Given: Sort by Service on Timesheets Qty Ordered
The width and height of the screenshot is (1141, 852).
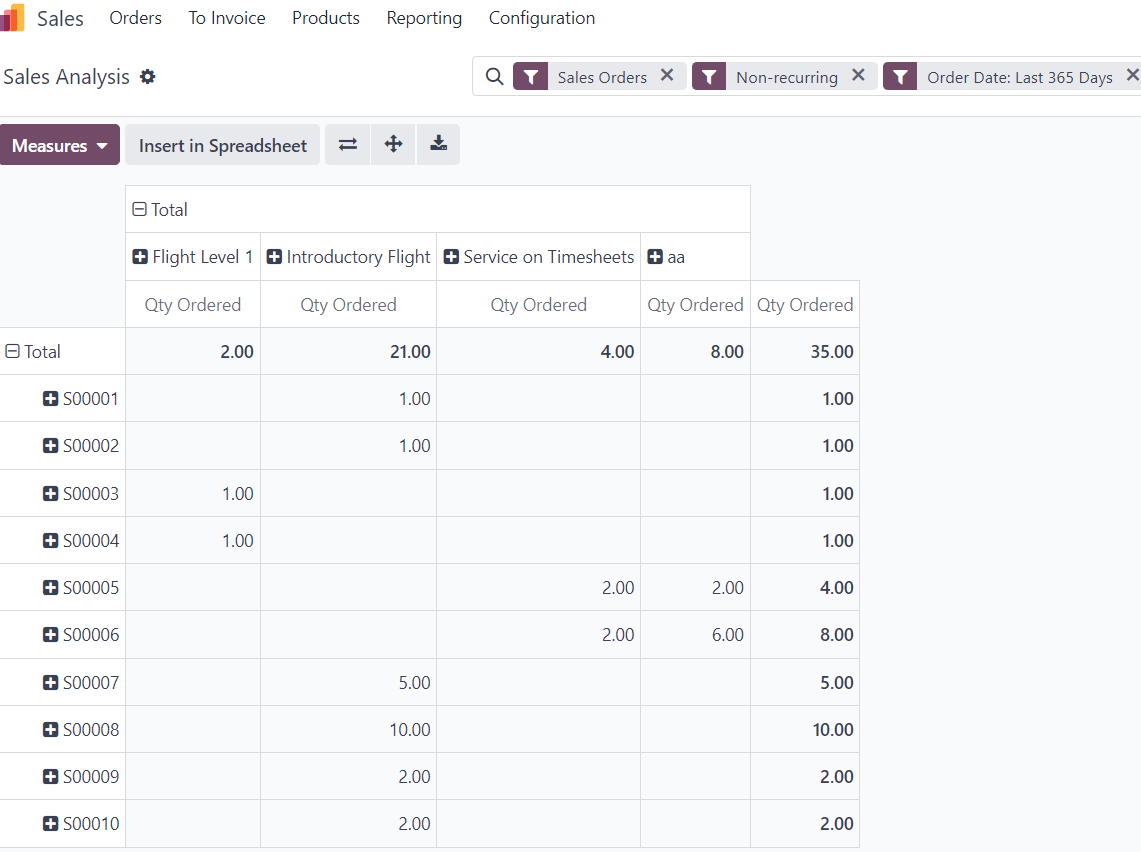Looking at the screenshot, I should (538, 304).
